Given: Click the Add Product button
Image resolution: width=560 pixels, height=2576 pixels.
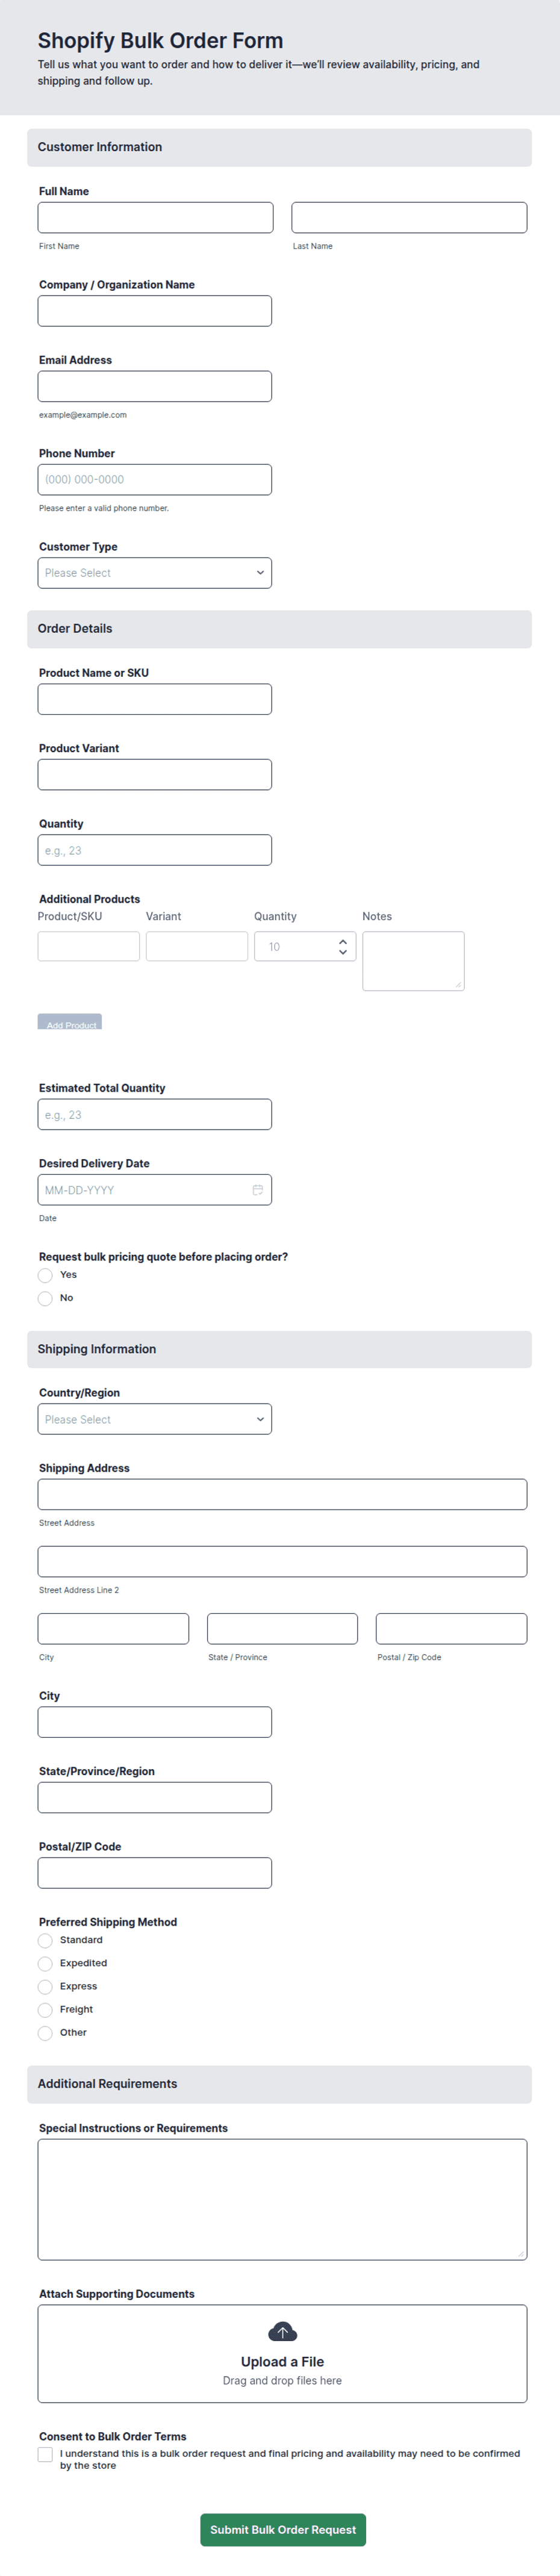Looking at the screenshot, I should pos(70,1022).
